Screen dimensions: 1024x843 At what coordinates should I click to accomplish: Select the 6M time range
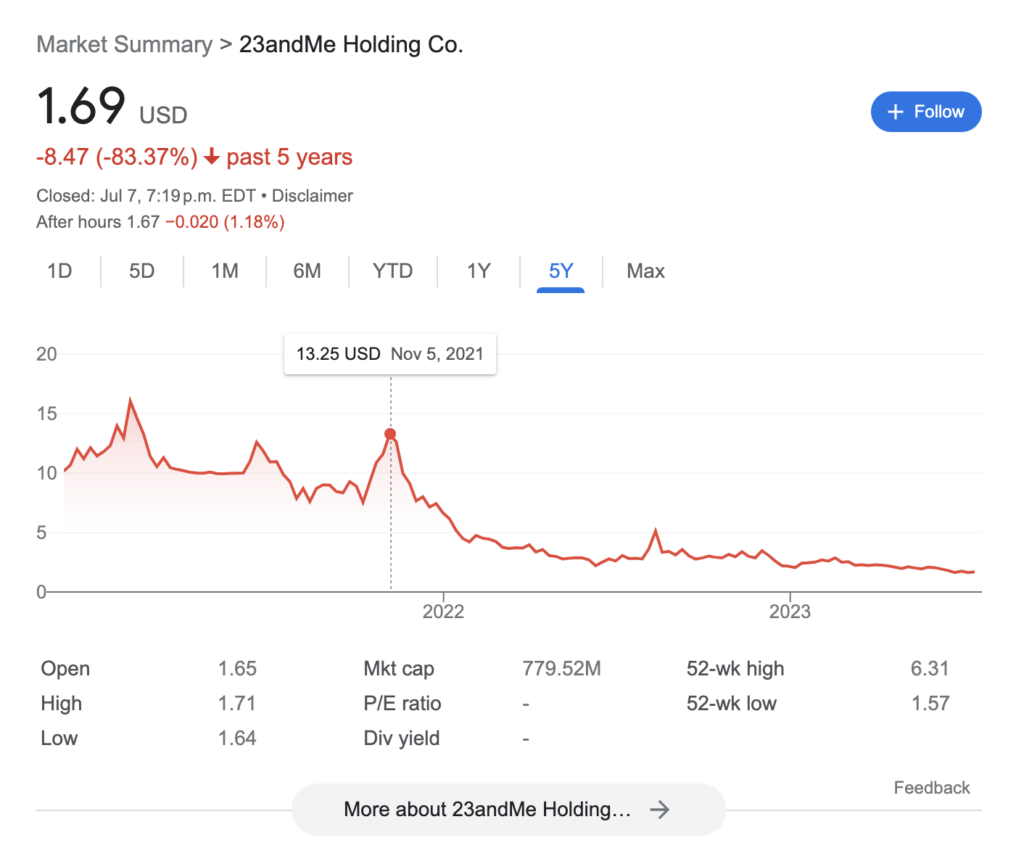point(307,271)
